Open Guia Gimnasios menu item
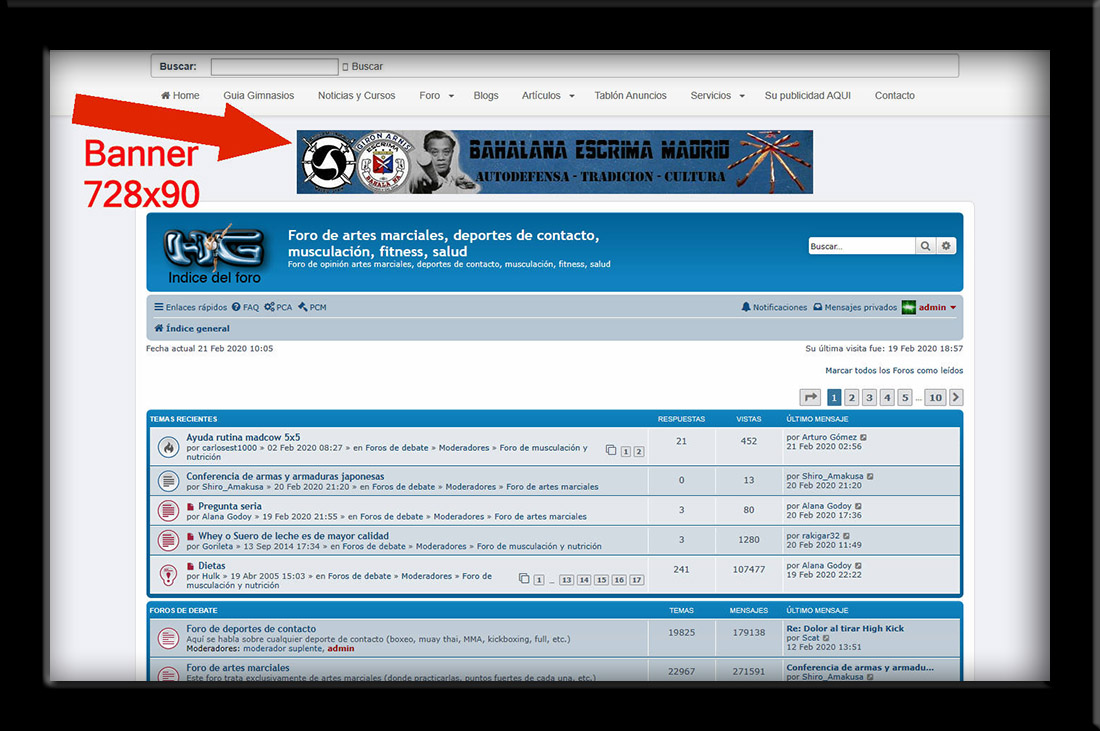Screen dimensions: 1100x731 [x=258, y=96]
